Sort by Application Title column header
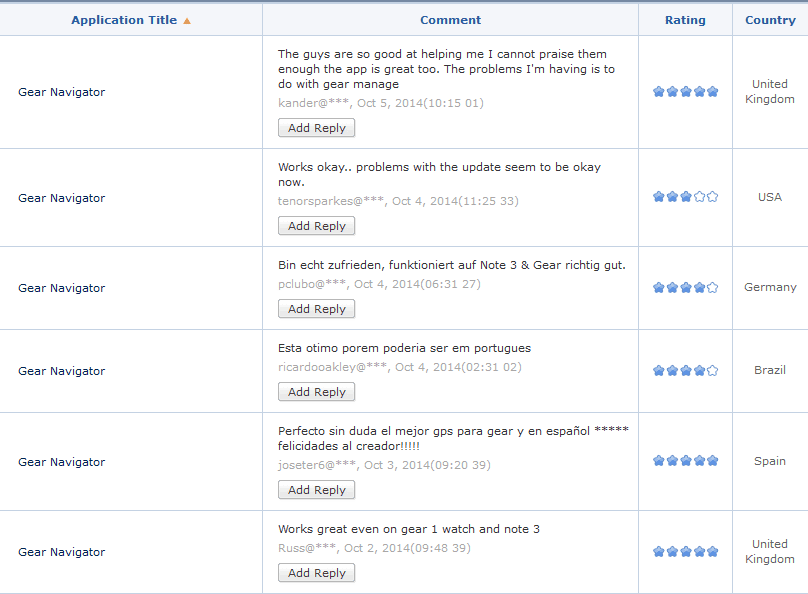The height and width of the screenshot is (594, 808). click(124, 20)
